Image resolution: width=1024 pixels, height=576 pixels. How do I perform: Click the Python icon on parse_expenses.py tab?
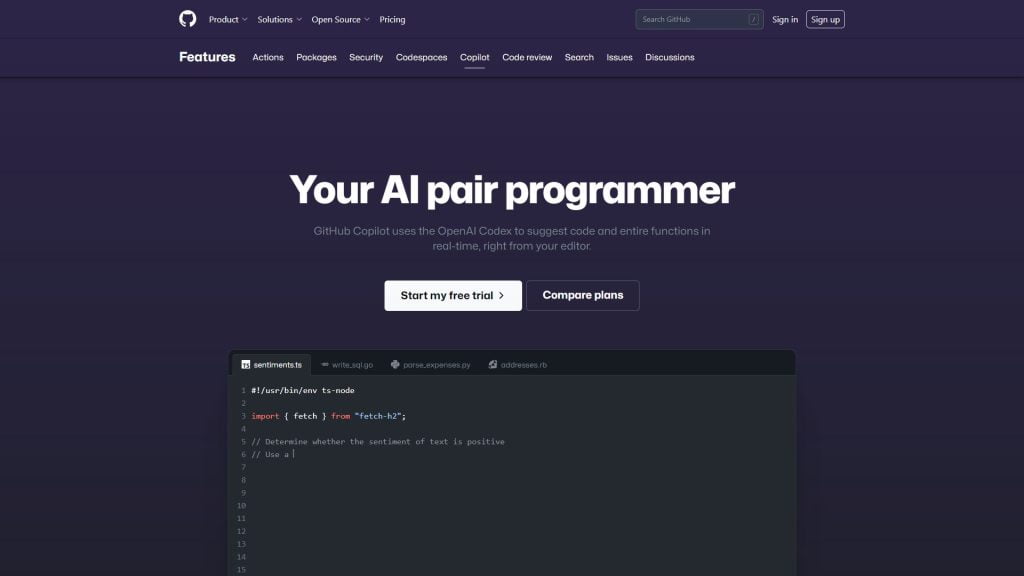[x=396, y=365]
